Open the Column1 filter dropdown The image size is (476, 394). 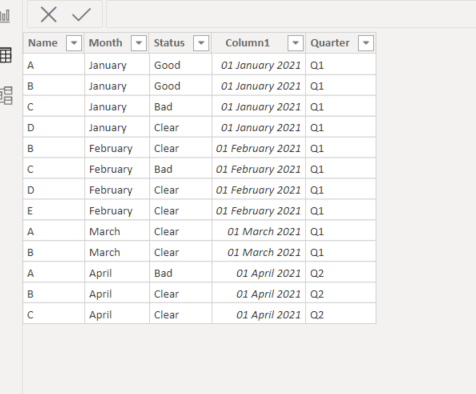point(295,43)
